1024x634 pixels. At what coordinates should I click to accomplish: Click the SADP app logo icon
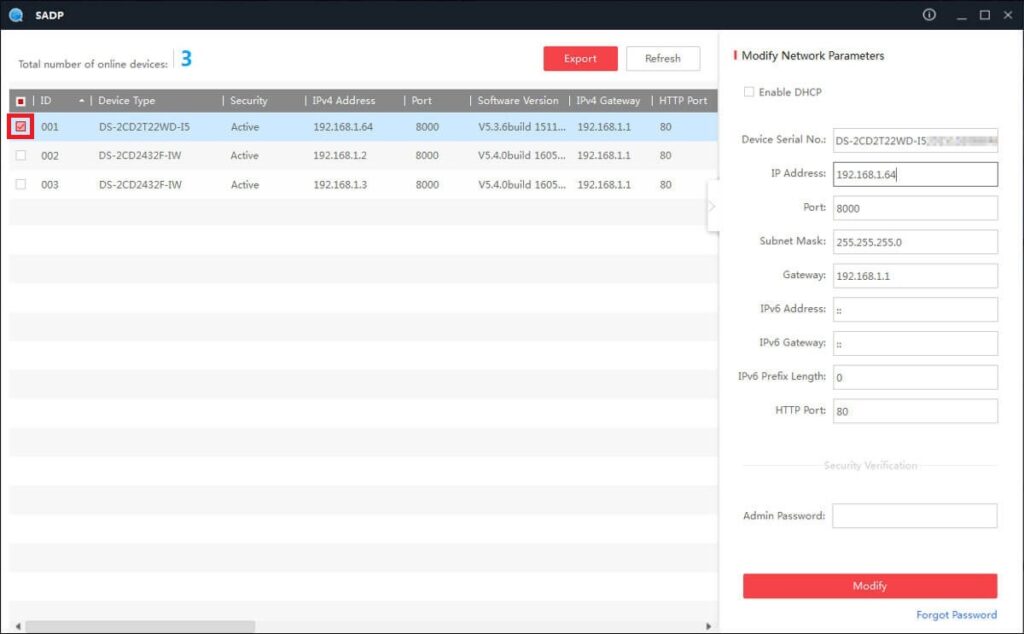pos(15,15)
